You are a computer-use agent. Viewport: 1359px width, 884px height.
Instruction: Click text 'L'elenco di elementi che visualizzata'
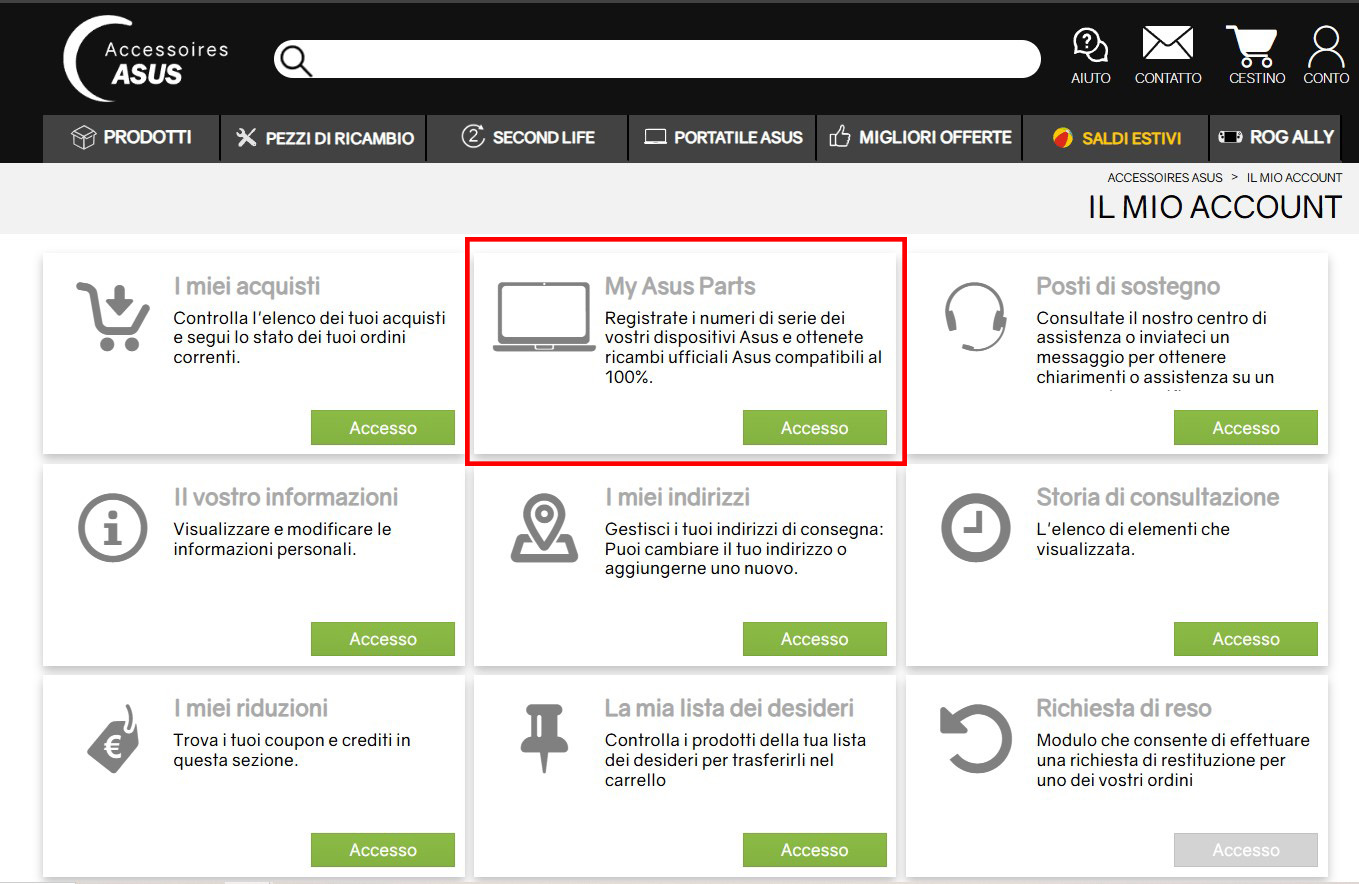1133,539
